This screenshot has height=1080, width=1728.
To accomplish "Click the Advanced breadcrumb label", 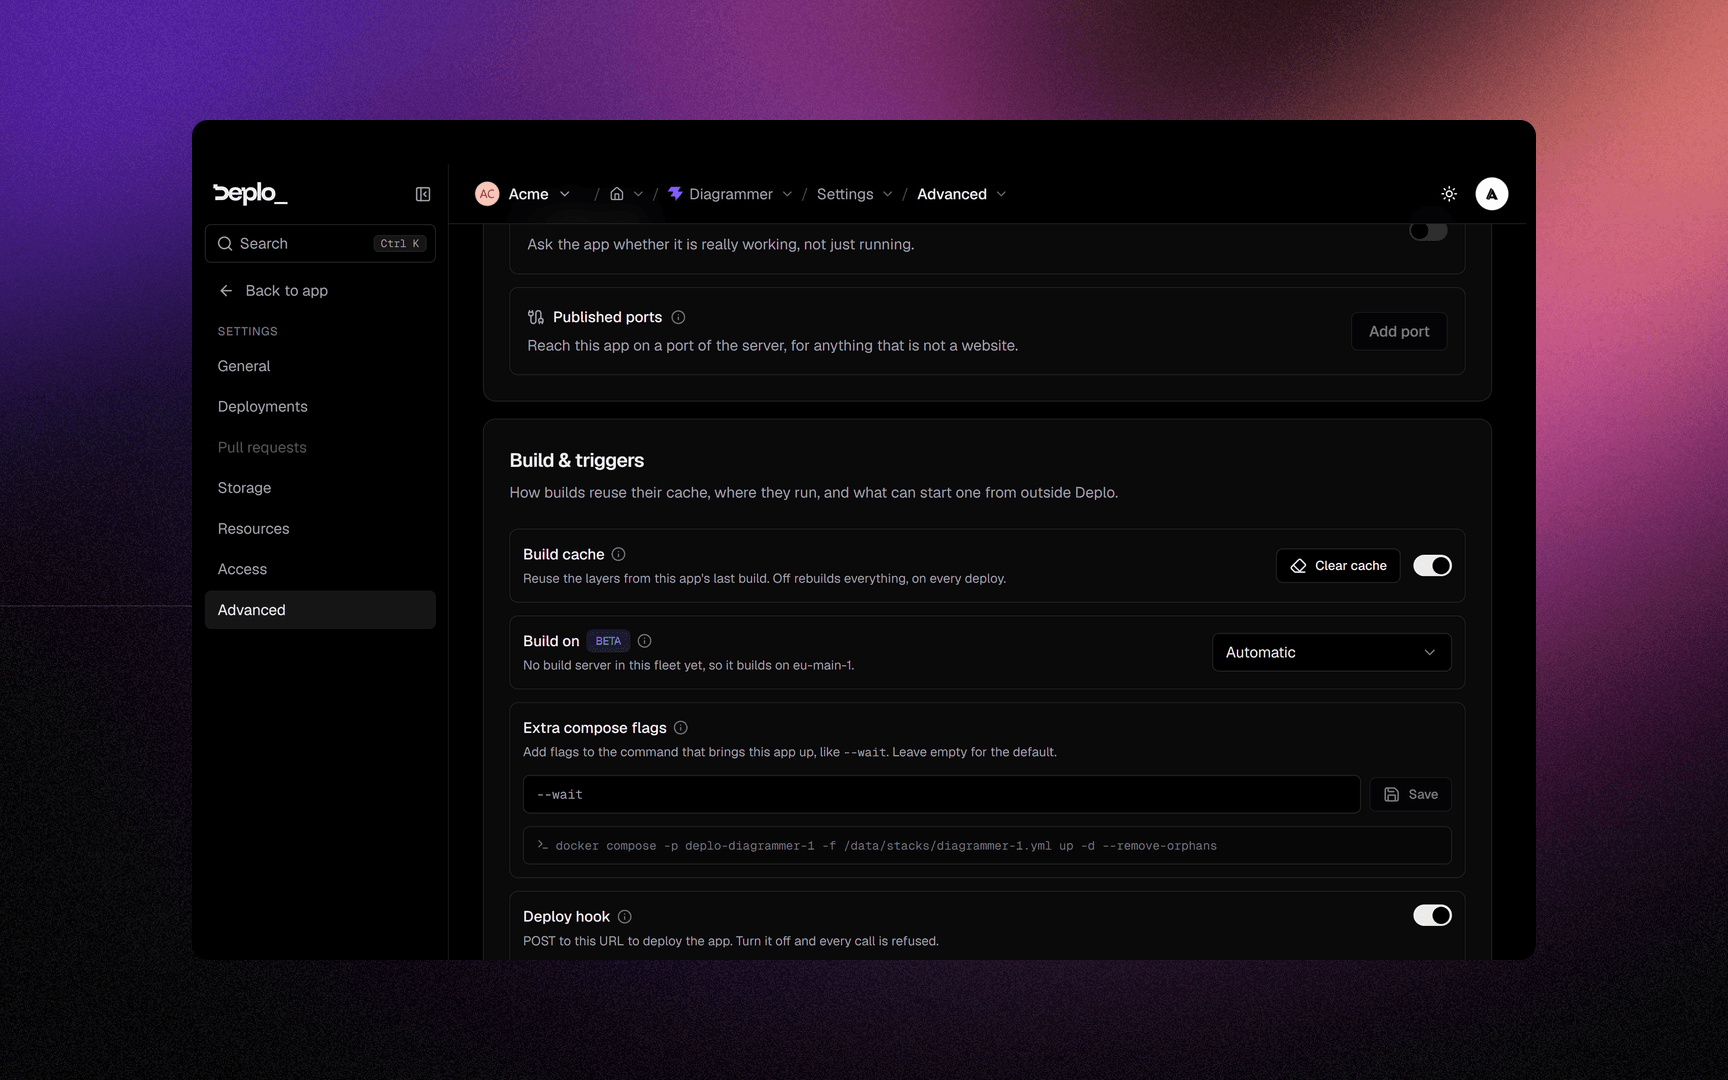I will [952, 194].
